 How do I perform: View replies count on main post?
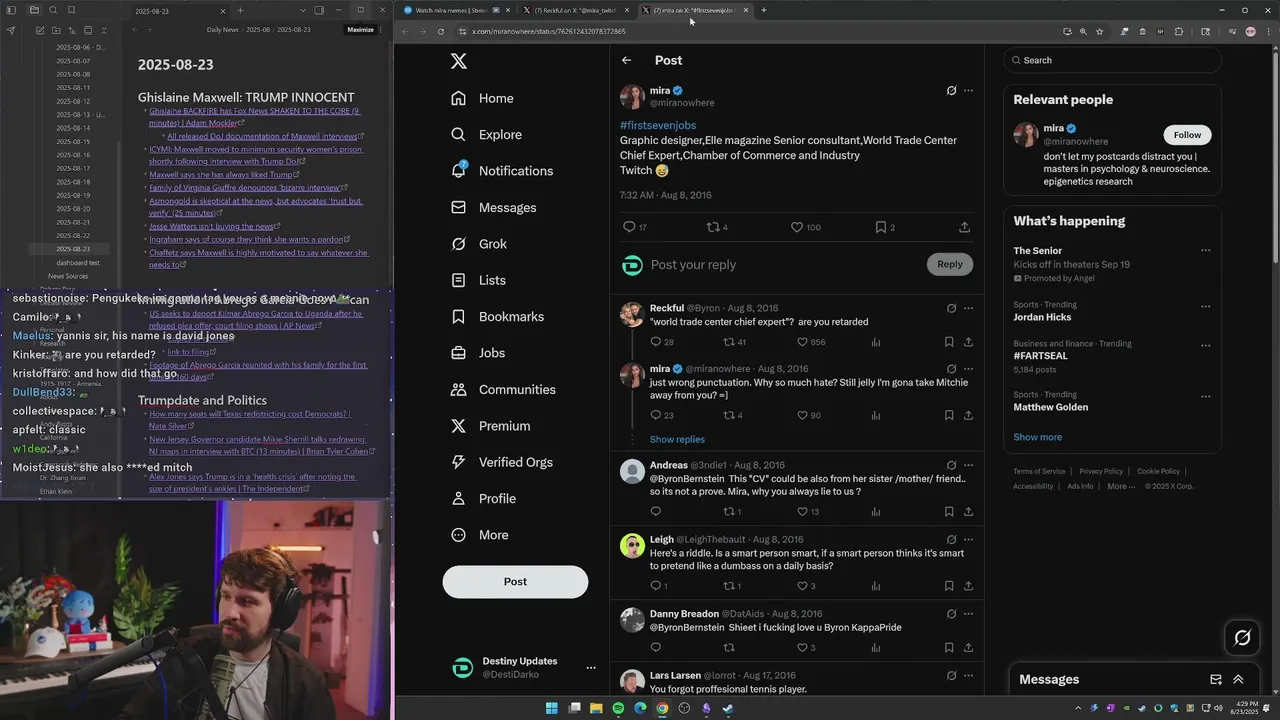(635, 227)
